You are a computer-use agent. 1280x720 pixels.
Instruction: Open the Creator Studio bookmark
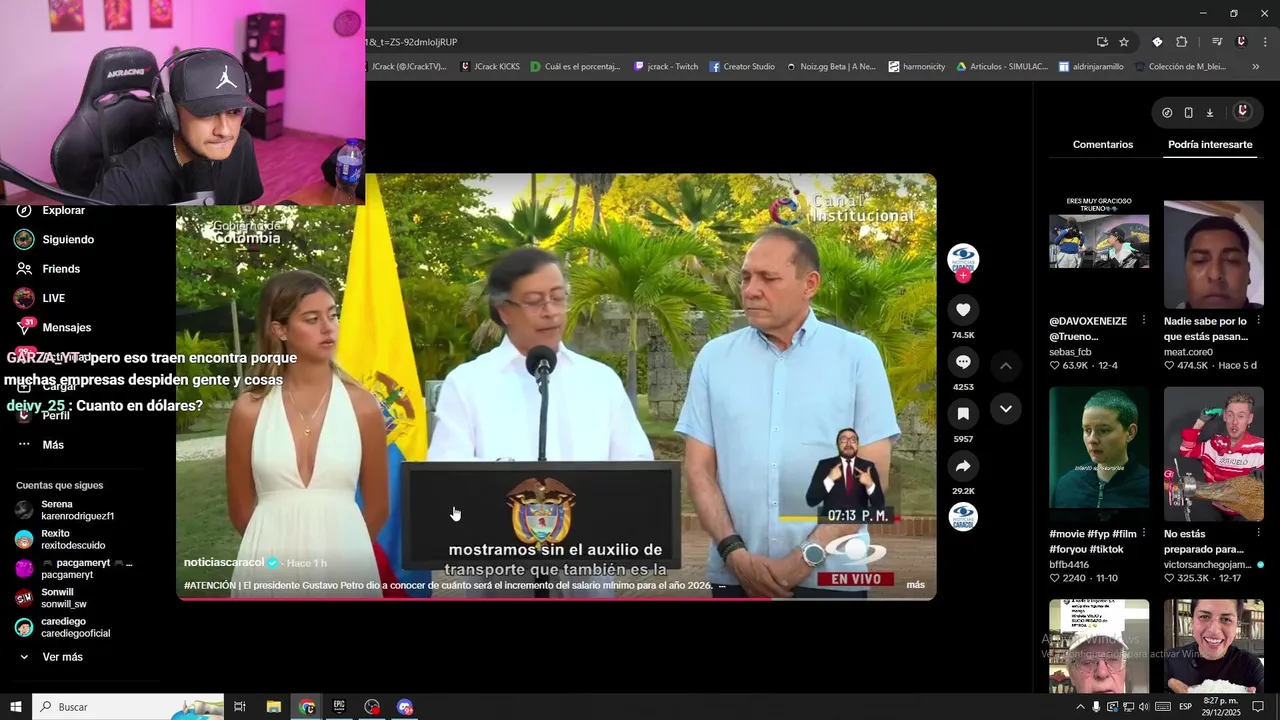742,67
